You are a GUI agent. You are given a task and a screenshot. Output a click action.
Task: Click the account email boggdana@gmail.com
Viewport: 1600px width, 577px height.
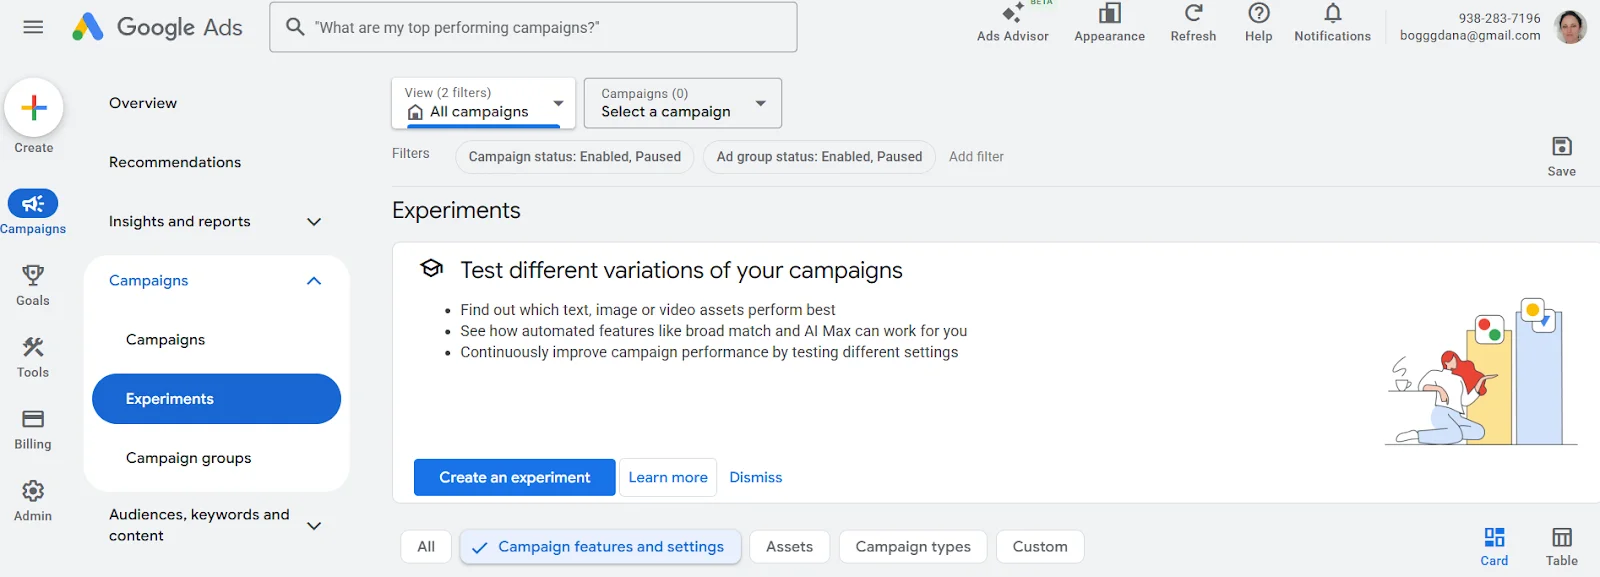1470,35
